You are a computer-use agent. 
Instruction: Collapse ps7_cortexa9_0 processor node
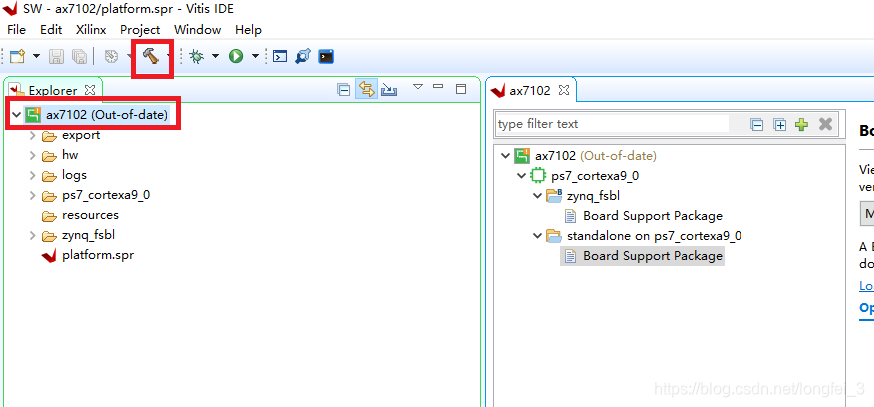521,176
